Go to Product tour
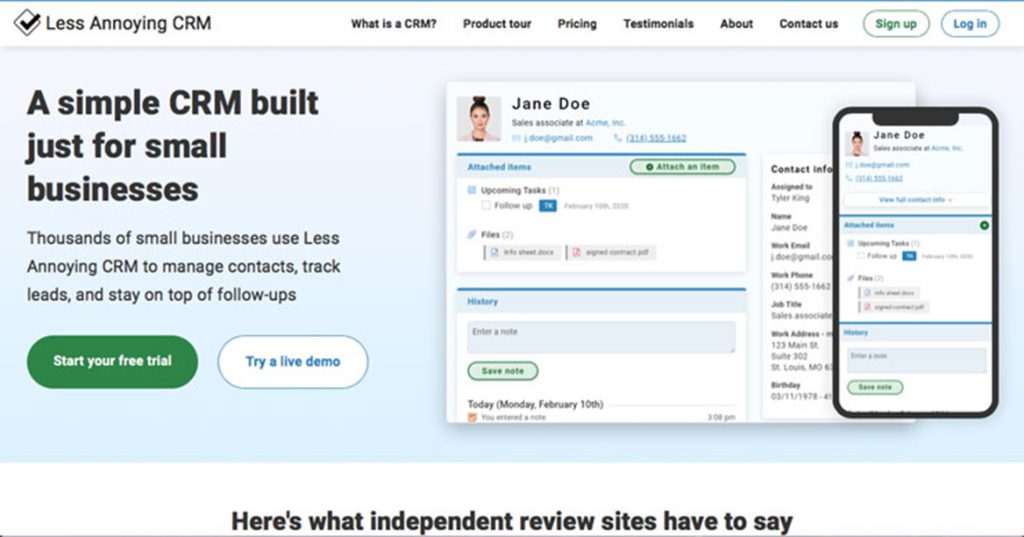1024x537 pixels. click(497, 24)
